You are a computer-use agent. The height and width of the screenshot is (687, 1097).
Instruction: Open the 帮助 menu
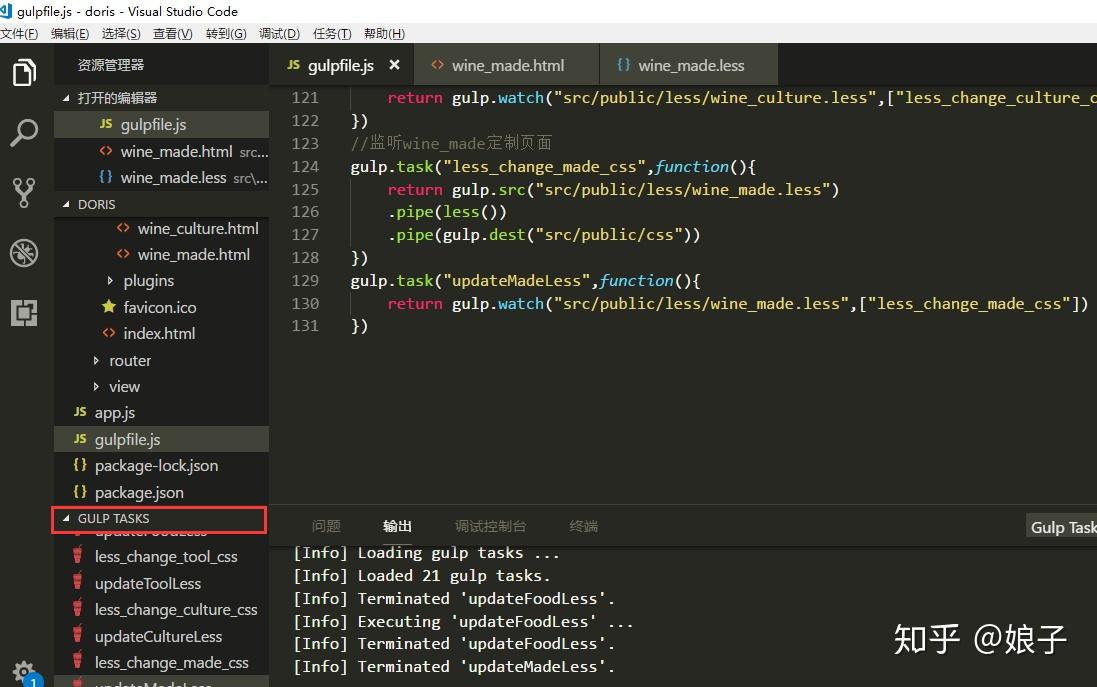(x=383, y=33)
